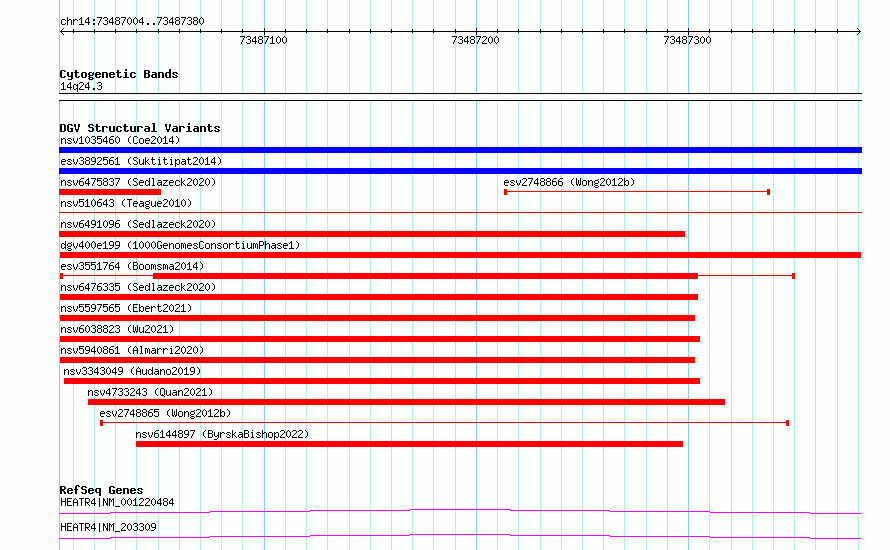
Task: Click the thin esv2748866 variant line
Action: coord(637,192)
